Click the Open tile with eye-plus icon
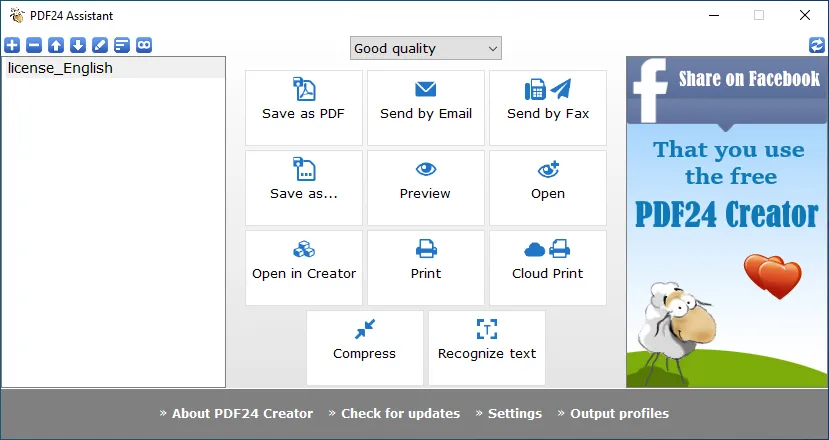829x440 pixels. (x=548, y=188)
